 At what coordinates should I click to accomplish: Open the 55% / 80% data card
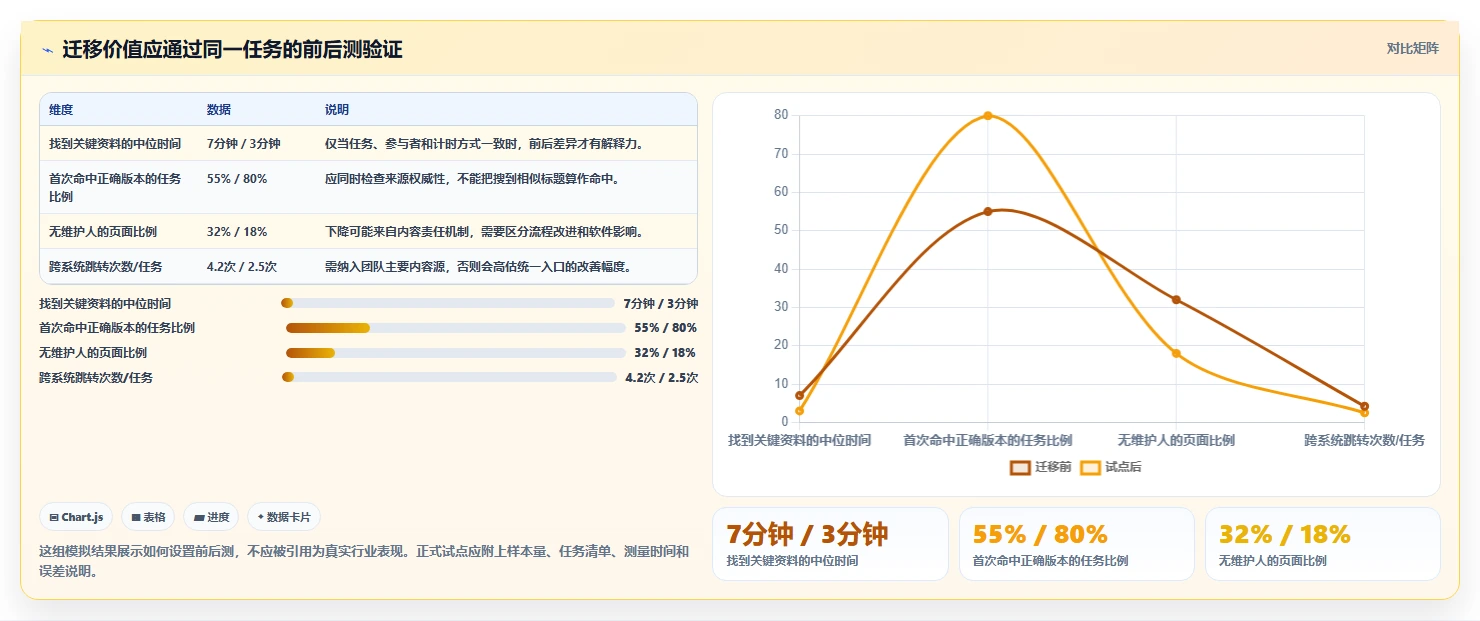[x=1077, y=544]
